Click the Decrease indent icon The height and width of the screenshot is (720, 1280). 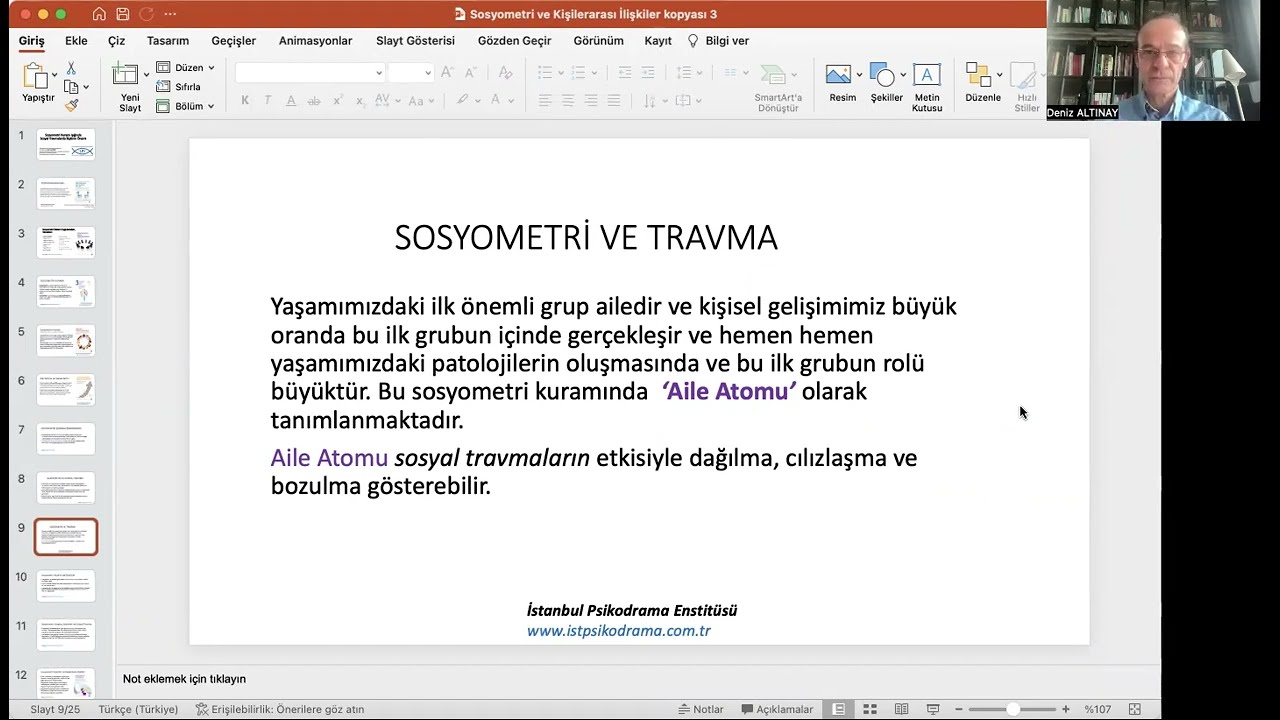click(625, 72)
